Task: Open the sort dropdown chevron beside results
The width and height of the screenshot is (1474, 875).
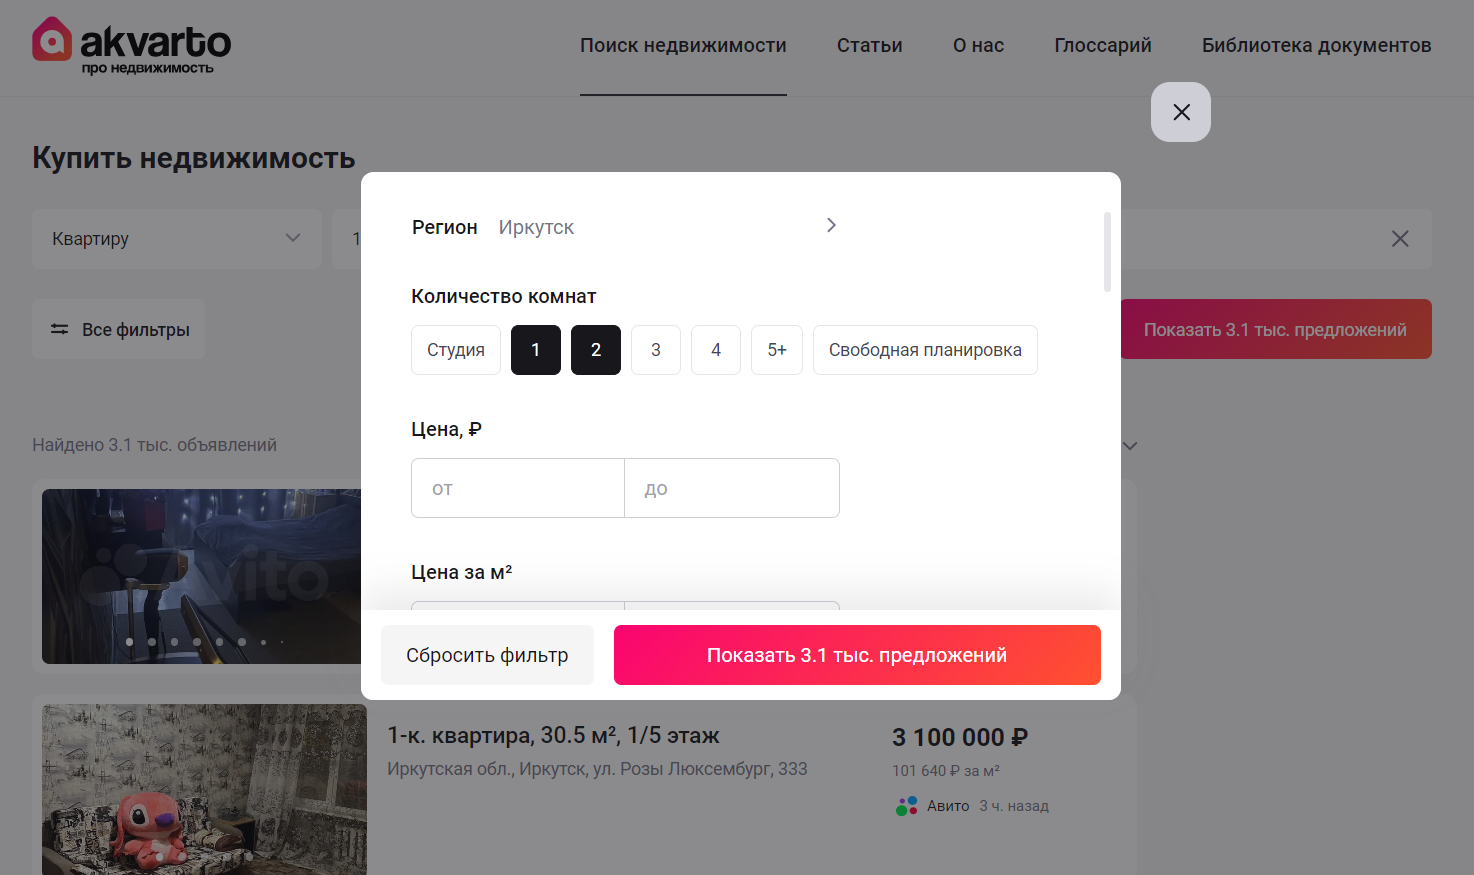Action: tap(1130, 446)
